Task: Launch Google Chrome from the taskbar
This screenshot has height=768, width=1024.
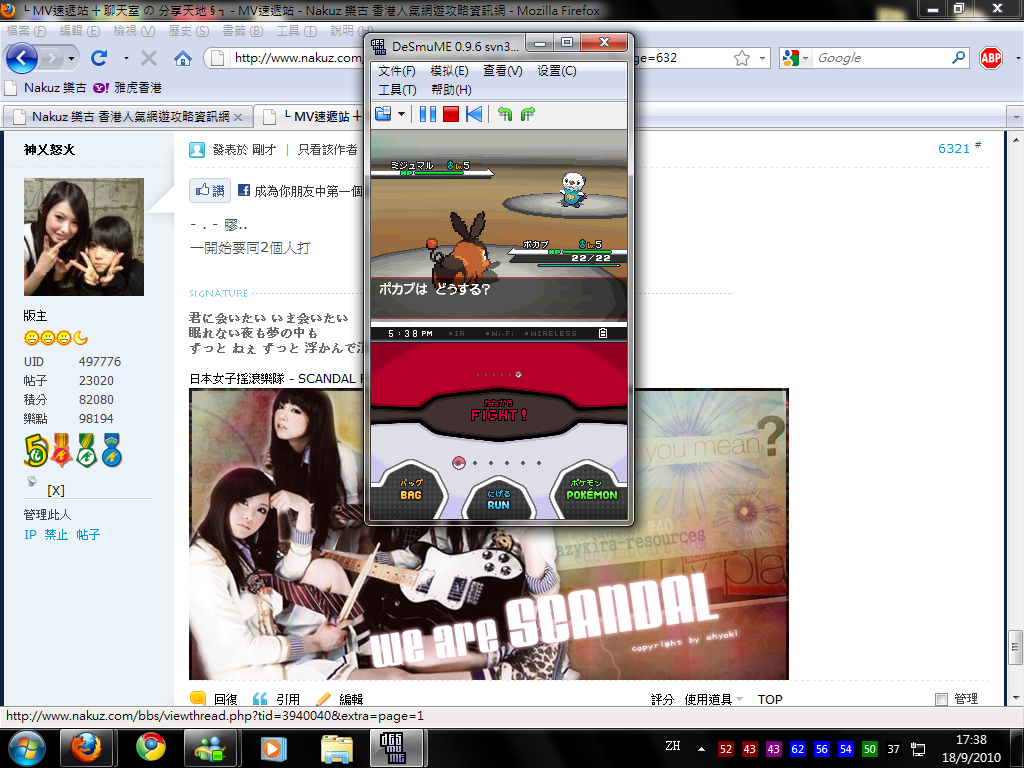Action: [151, 748]
